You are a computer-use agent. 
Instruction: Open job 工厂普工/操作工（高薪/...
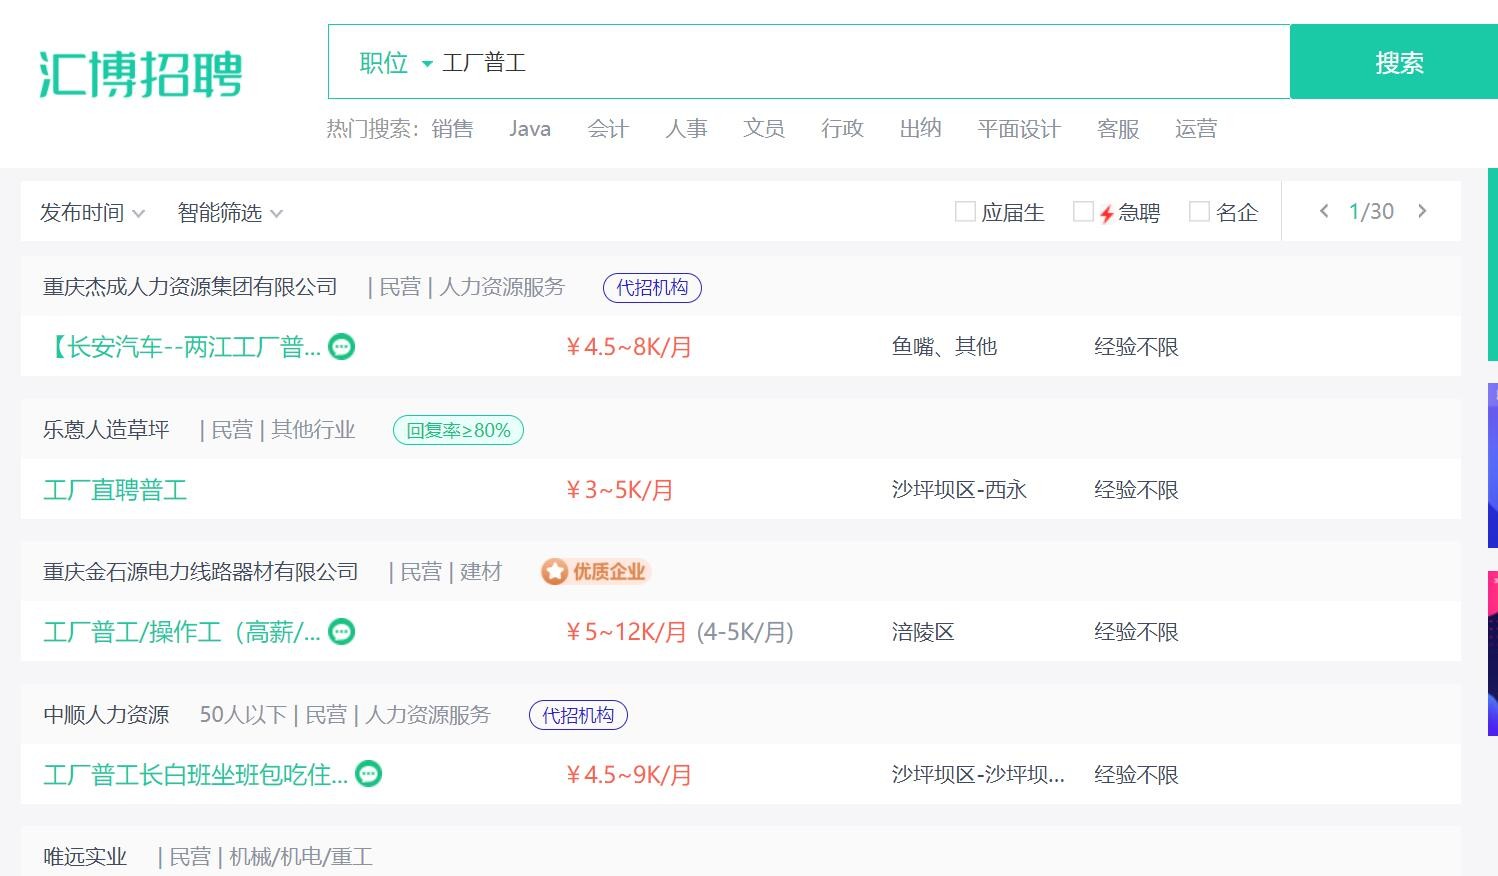[x=182, y=632]
